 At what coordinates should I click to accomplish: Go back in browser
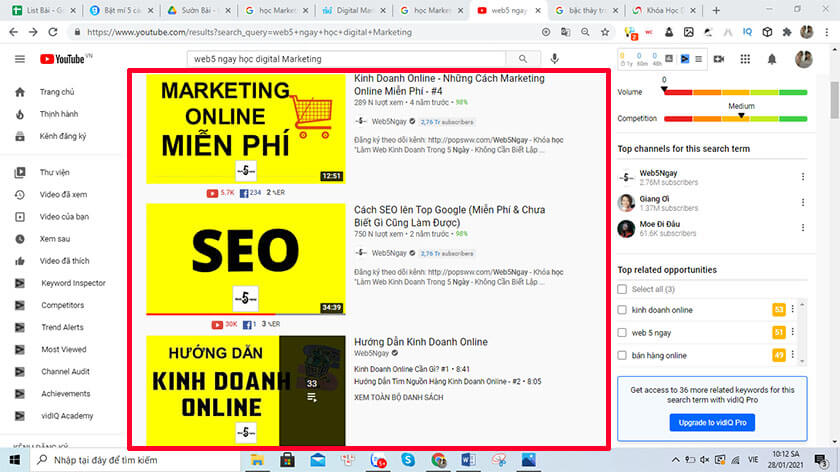coord(13,32)
